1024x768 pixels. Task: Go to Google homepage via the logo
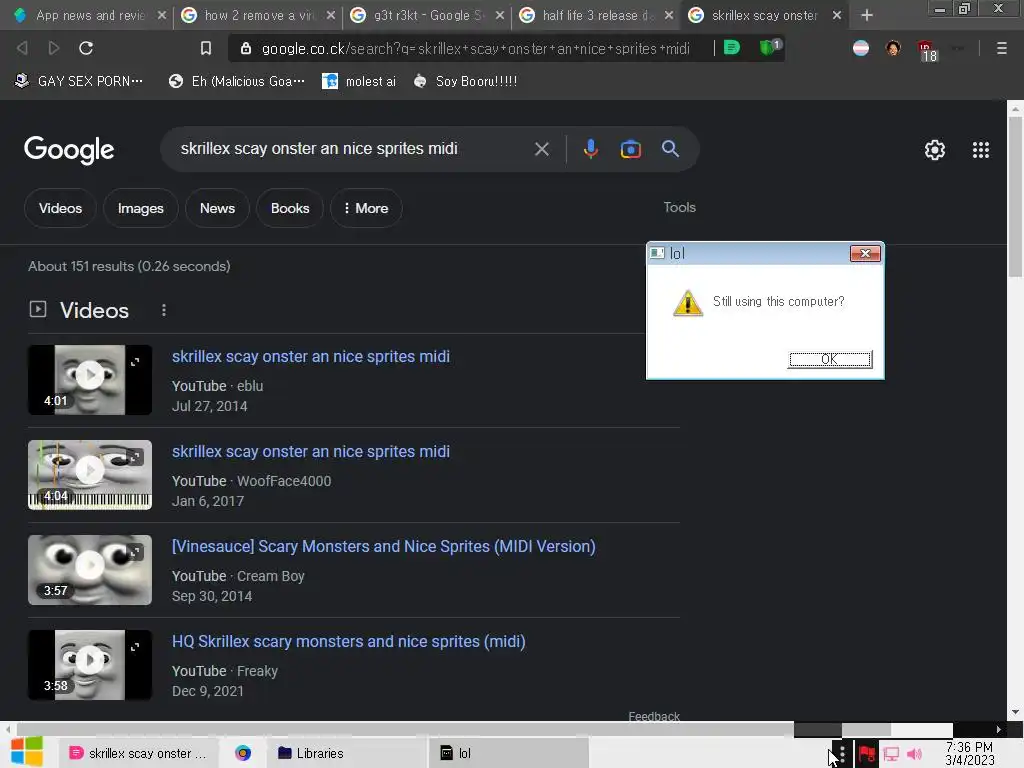pyautogui.click(x=69, y=150)
